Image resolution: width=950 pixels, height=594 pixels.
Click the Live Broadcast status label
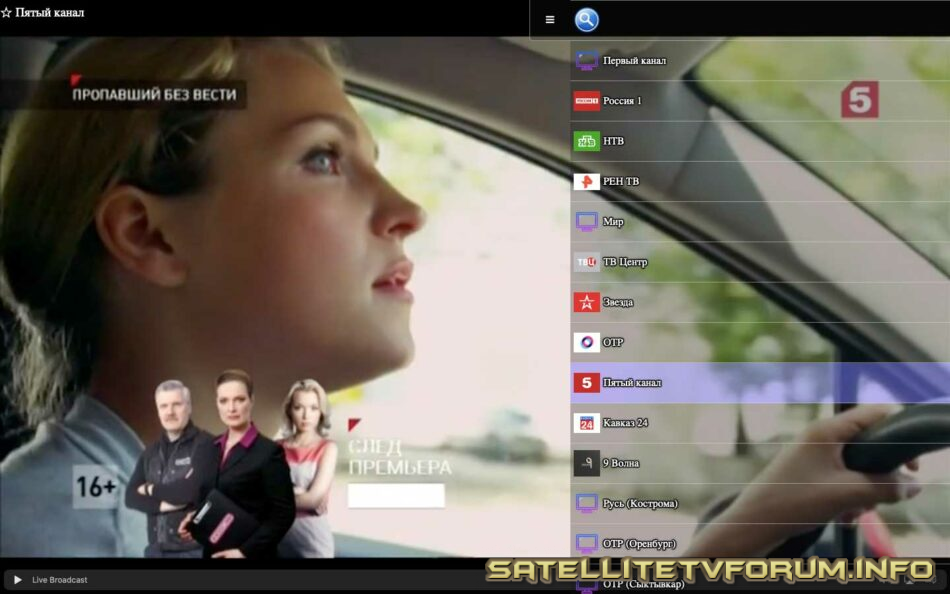tap(59, 580)
